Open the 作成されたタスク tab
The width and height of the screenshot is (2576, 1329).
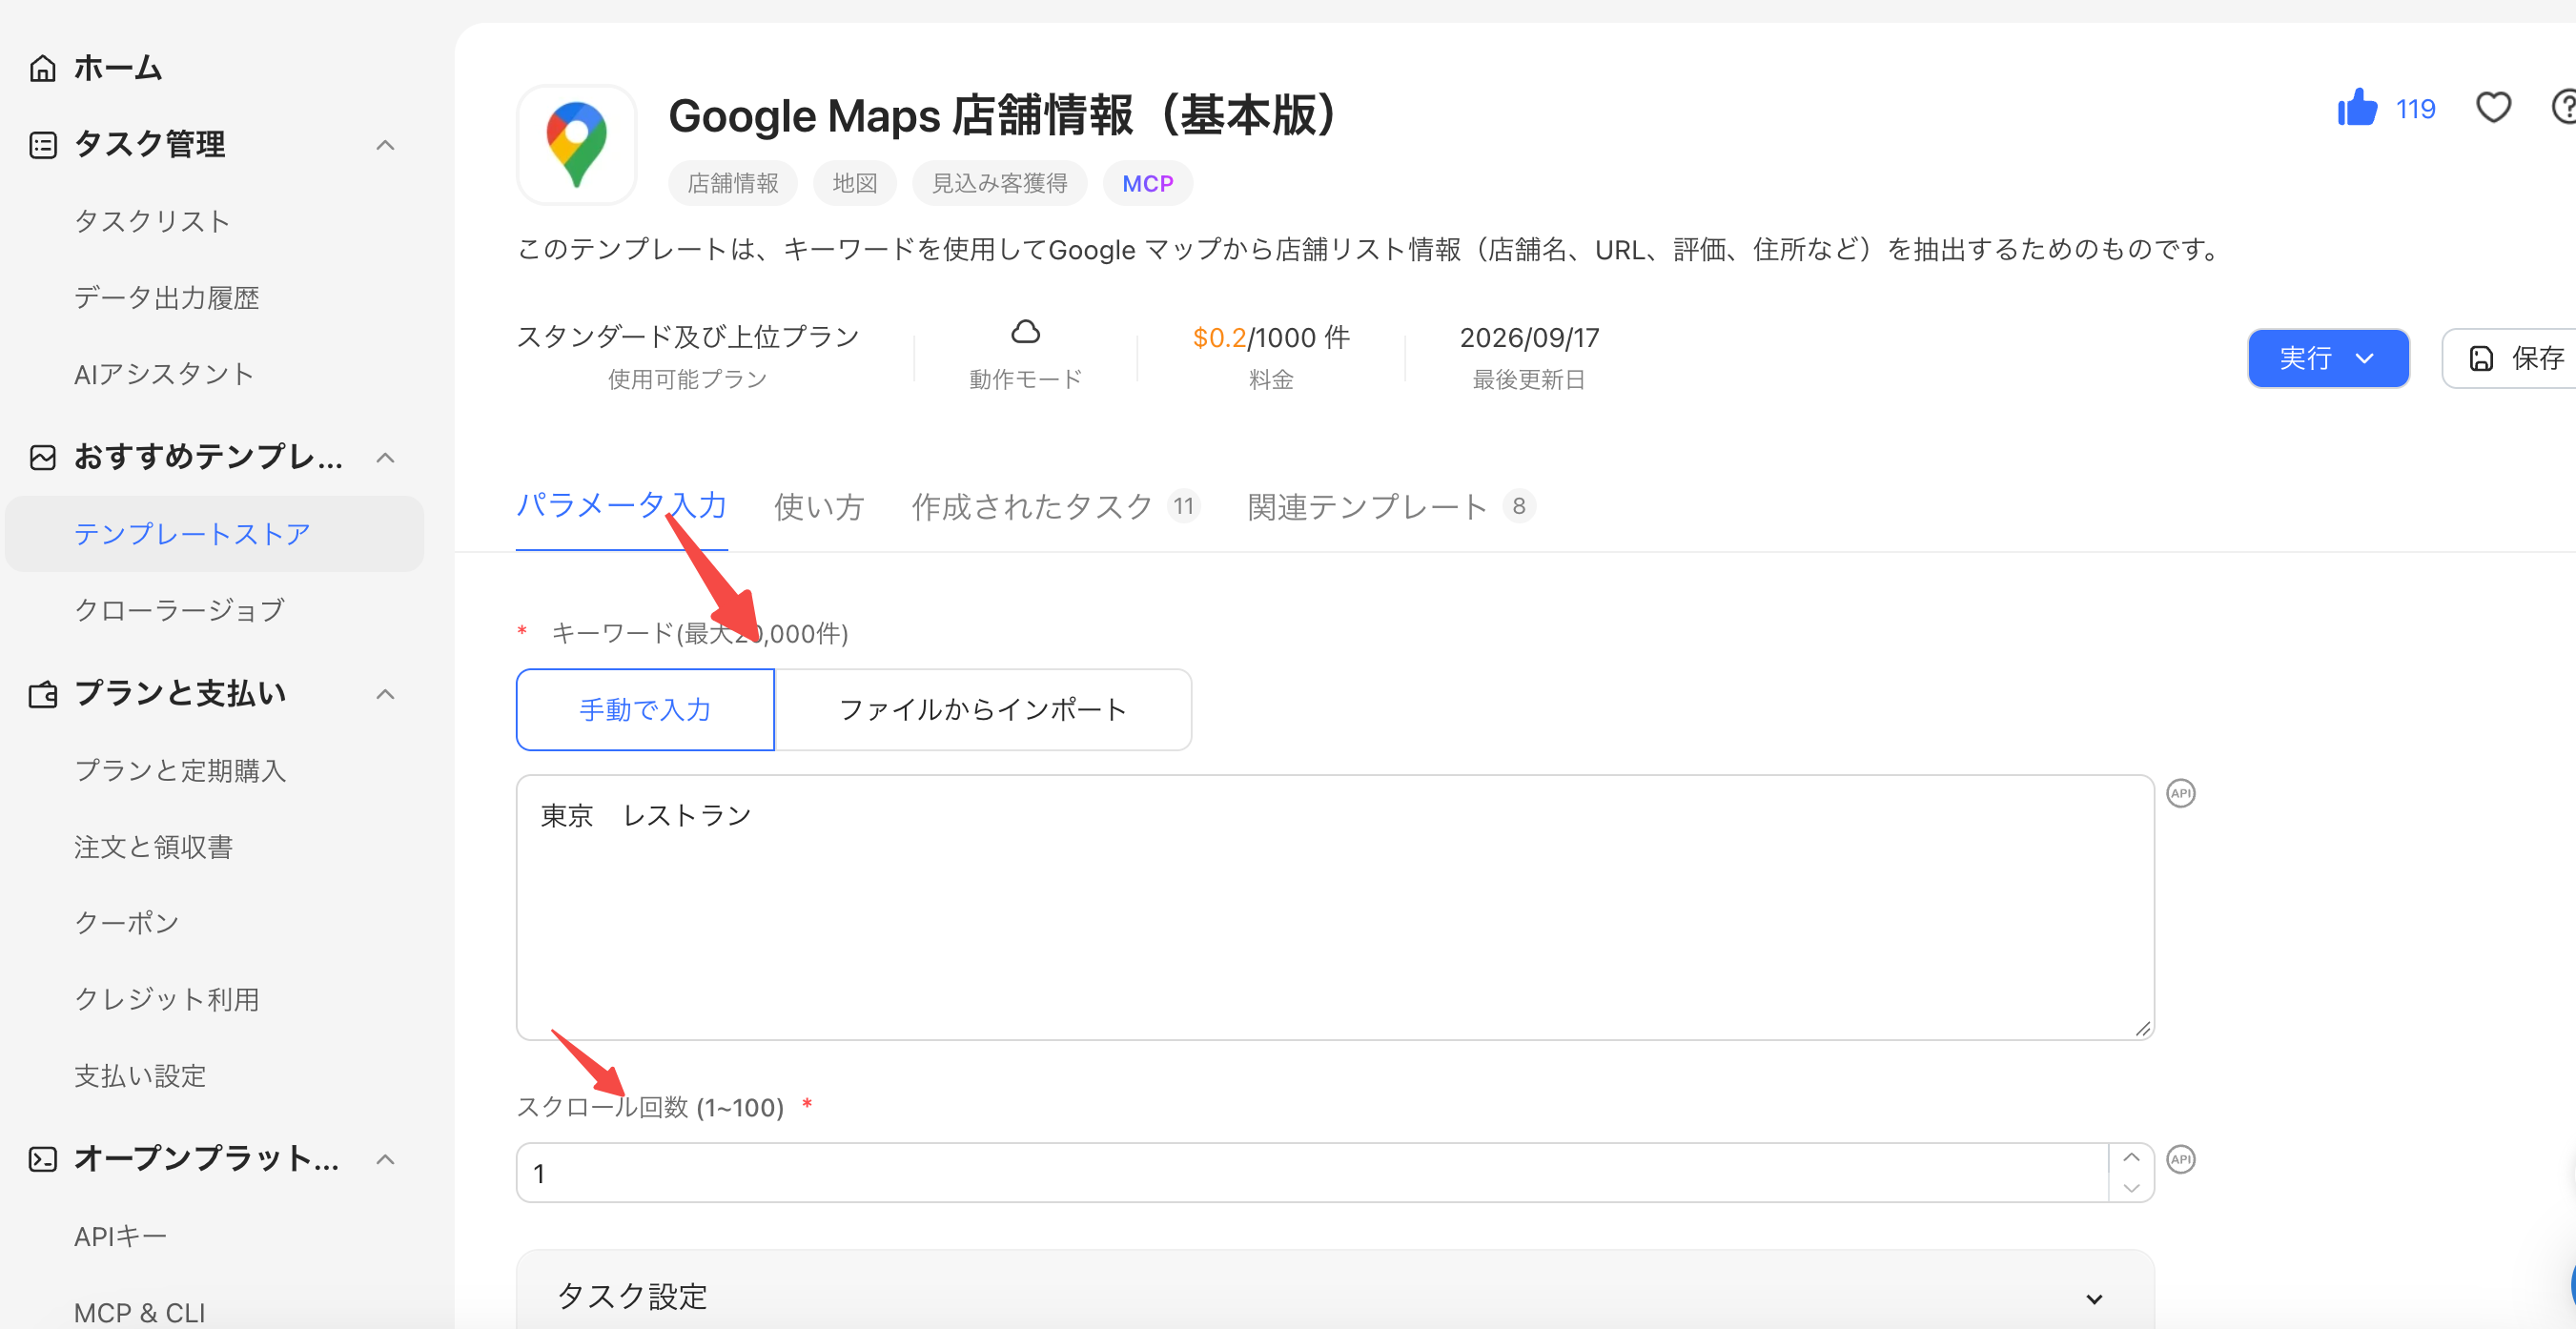pos(1055,507)
